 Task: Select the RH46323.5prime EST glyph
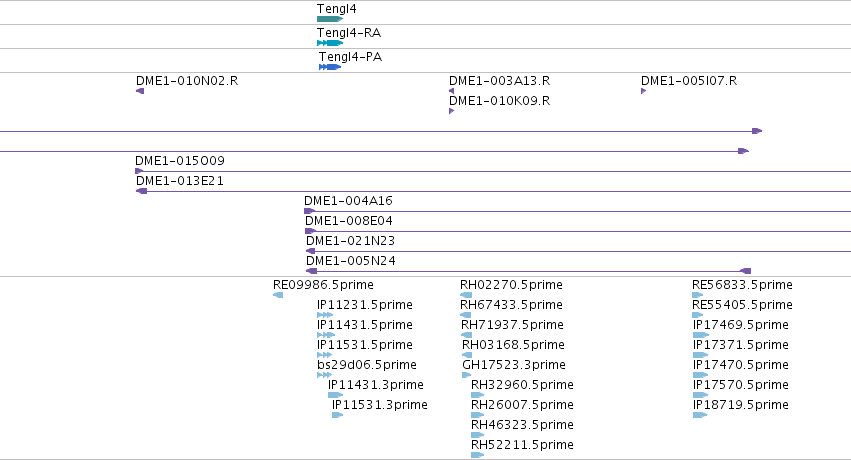[x=477, y=435]
